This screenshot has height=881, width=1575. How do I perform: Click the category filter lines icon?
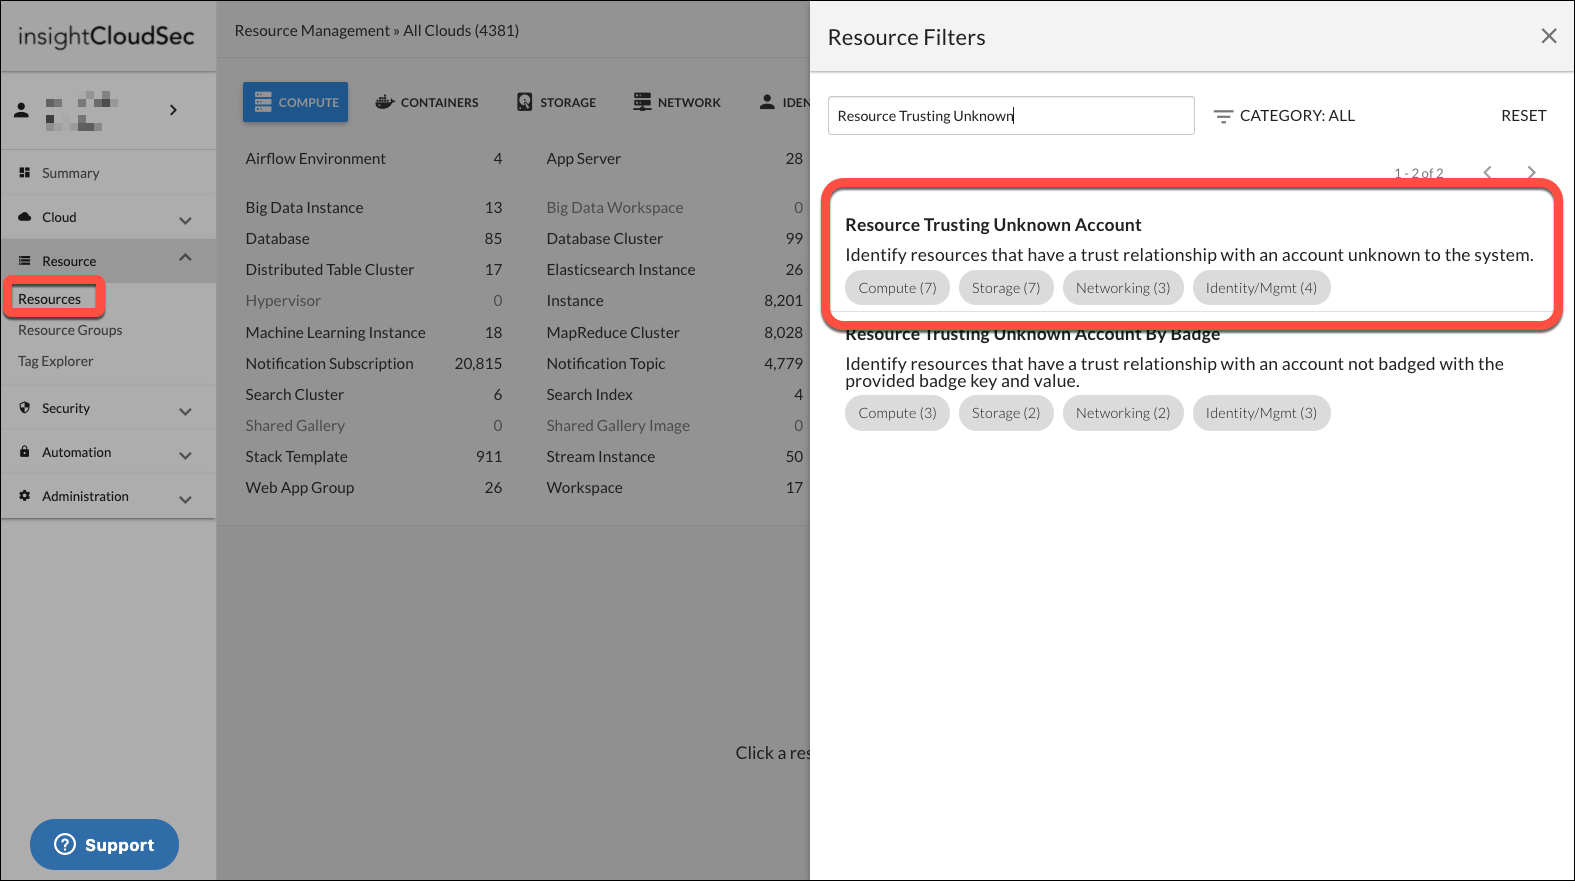pyautogui.click(x=1223, y=116)
